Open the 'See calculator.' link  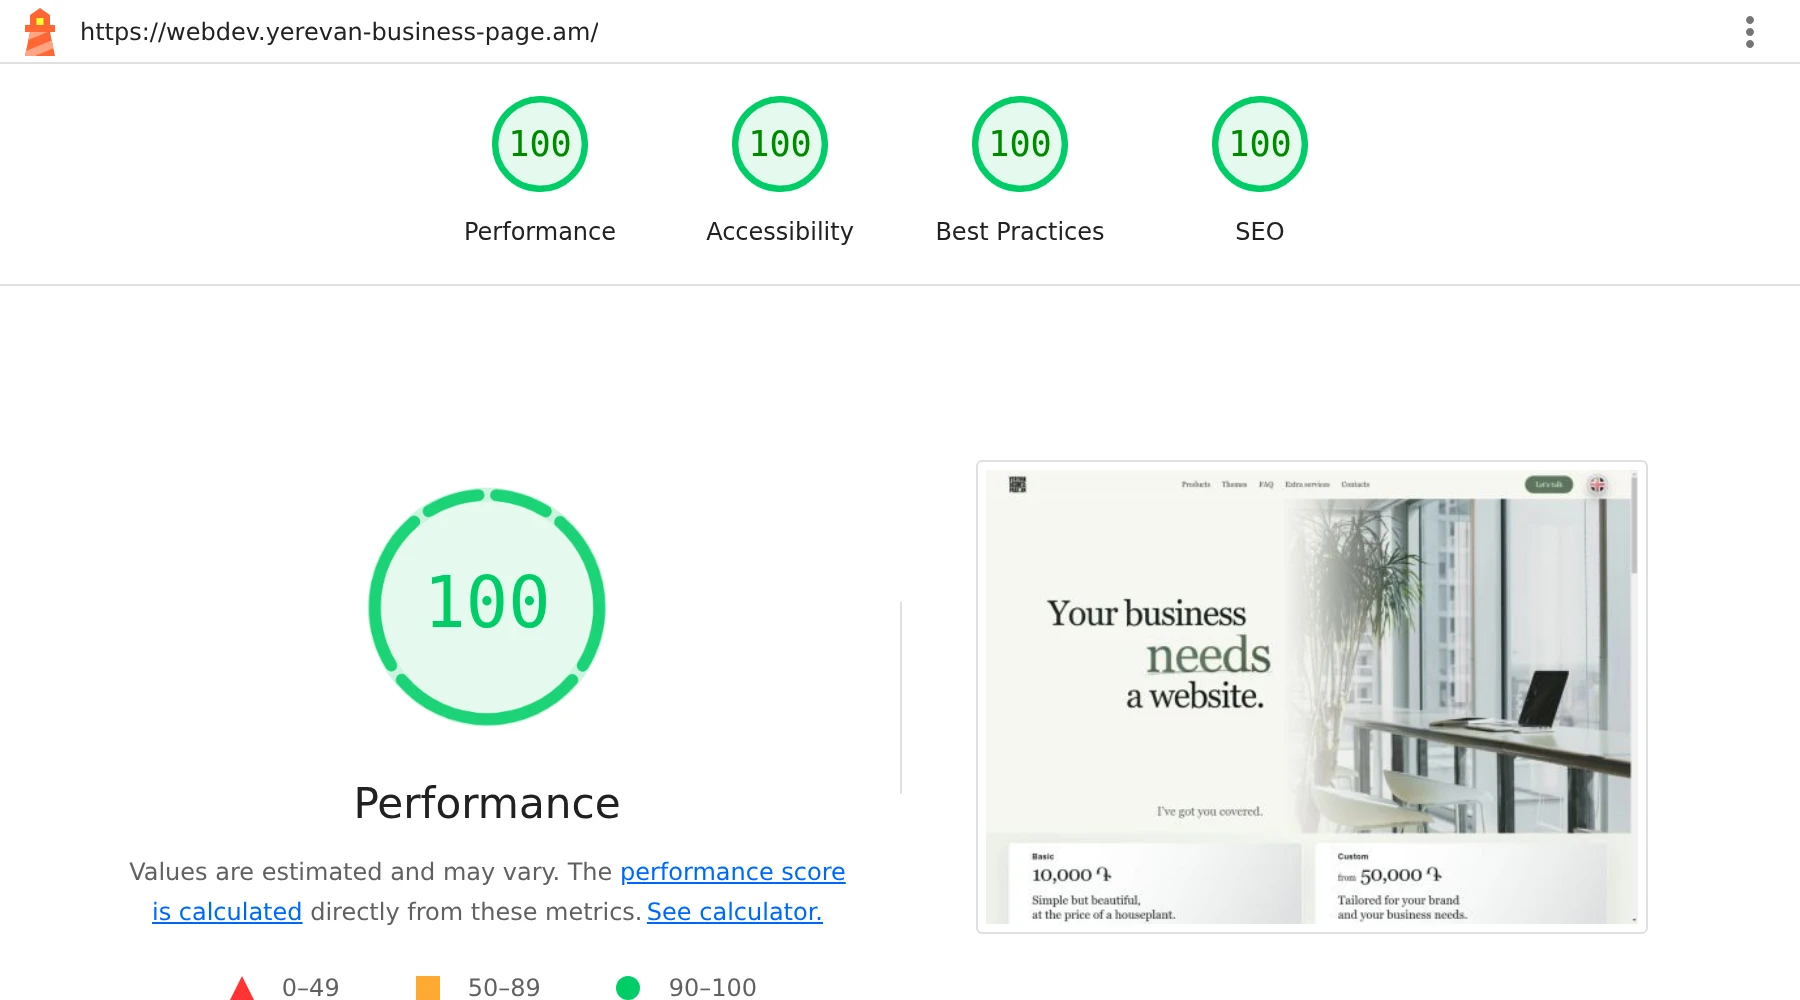point(735,912)
